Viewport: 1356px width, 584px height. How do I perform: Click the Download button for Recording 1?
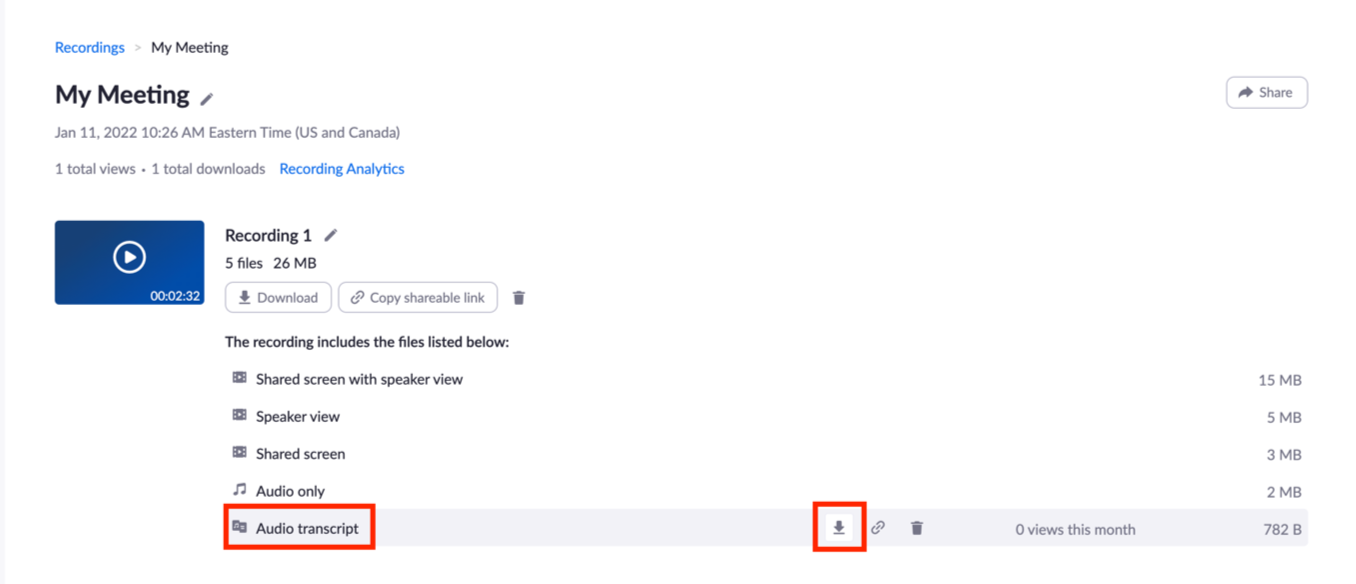[x=278, y=297]
